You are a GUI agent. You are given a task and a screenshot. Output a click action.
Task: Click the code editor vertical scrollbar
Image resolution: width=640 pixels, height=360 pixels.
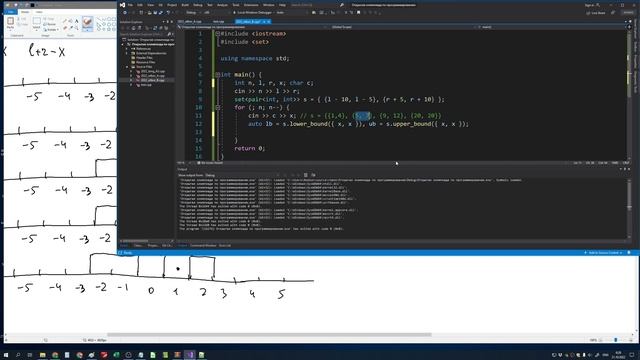(629, 96)
